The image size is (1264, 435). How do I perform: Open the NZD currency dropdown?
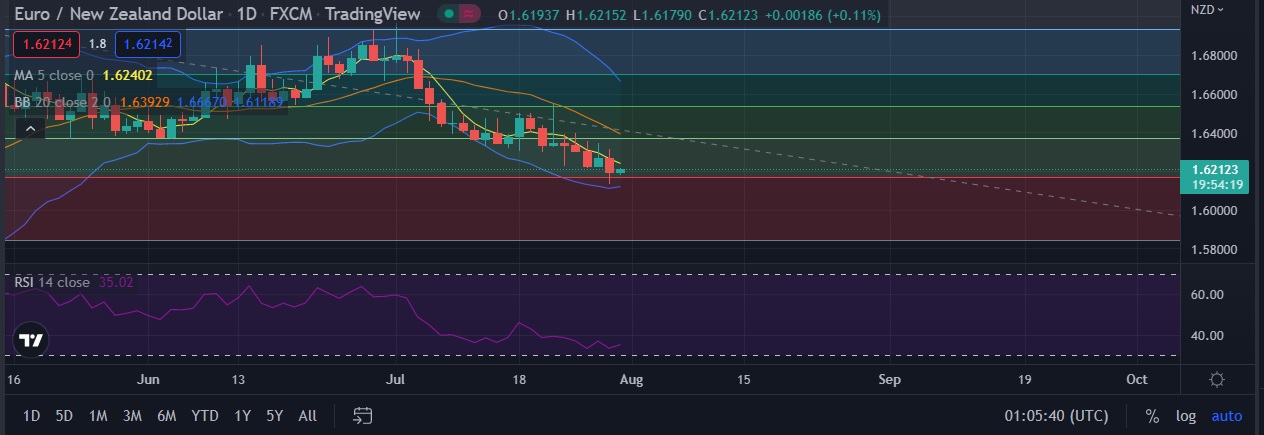1206,10
